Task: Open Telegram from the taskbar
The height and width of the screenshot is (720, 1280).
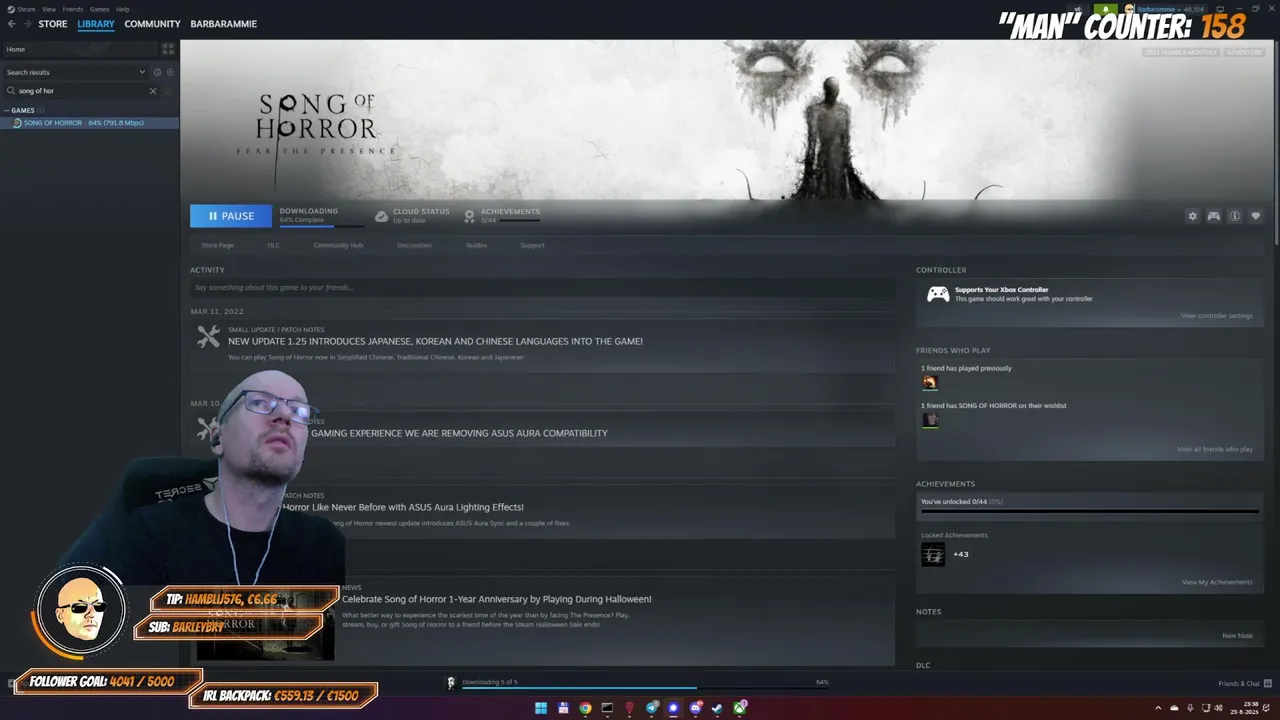Action: tap(652, 708)
